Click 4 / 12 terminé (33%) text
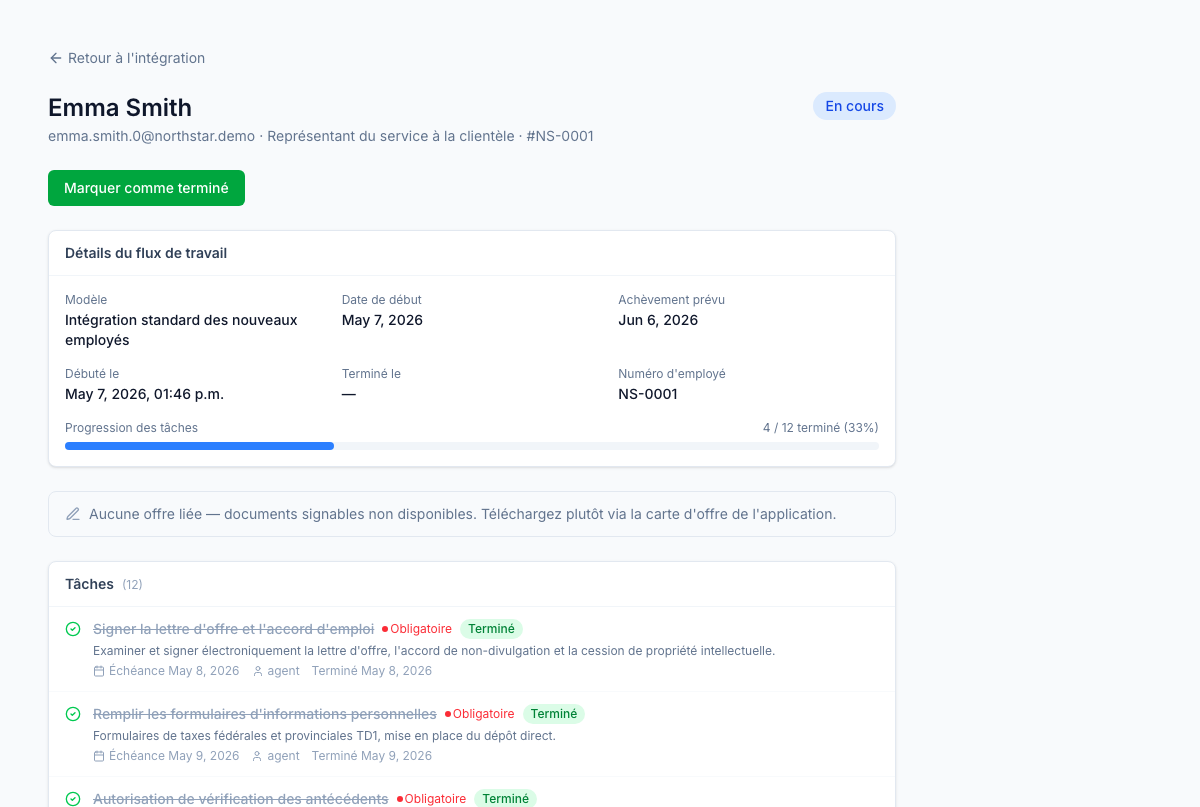The width and height of the screenshot is (1200, 807). point(821,428)
